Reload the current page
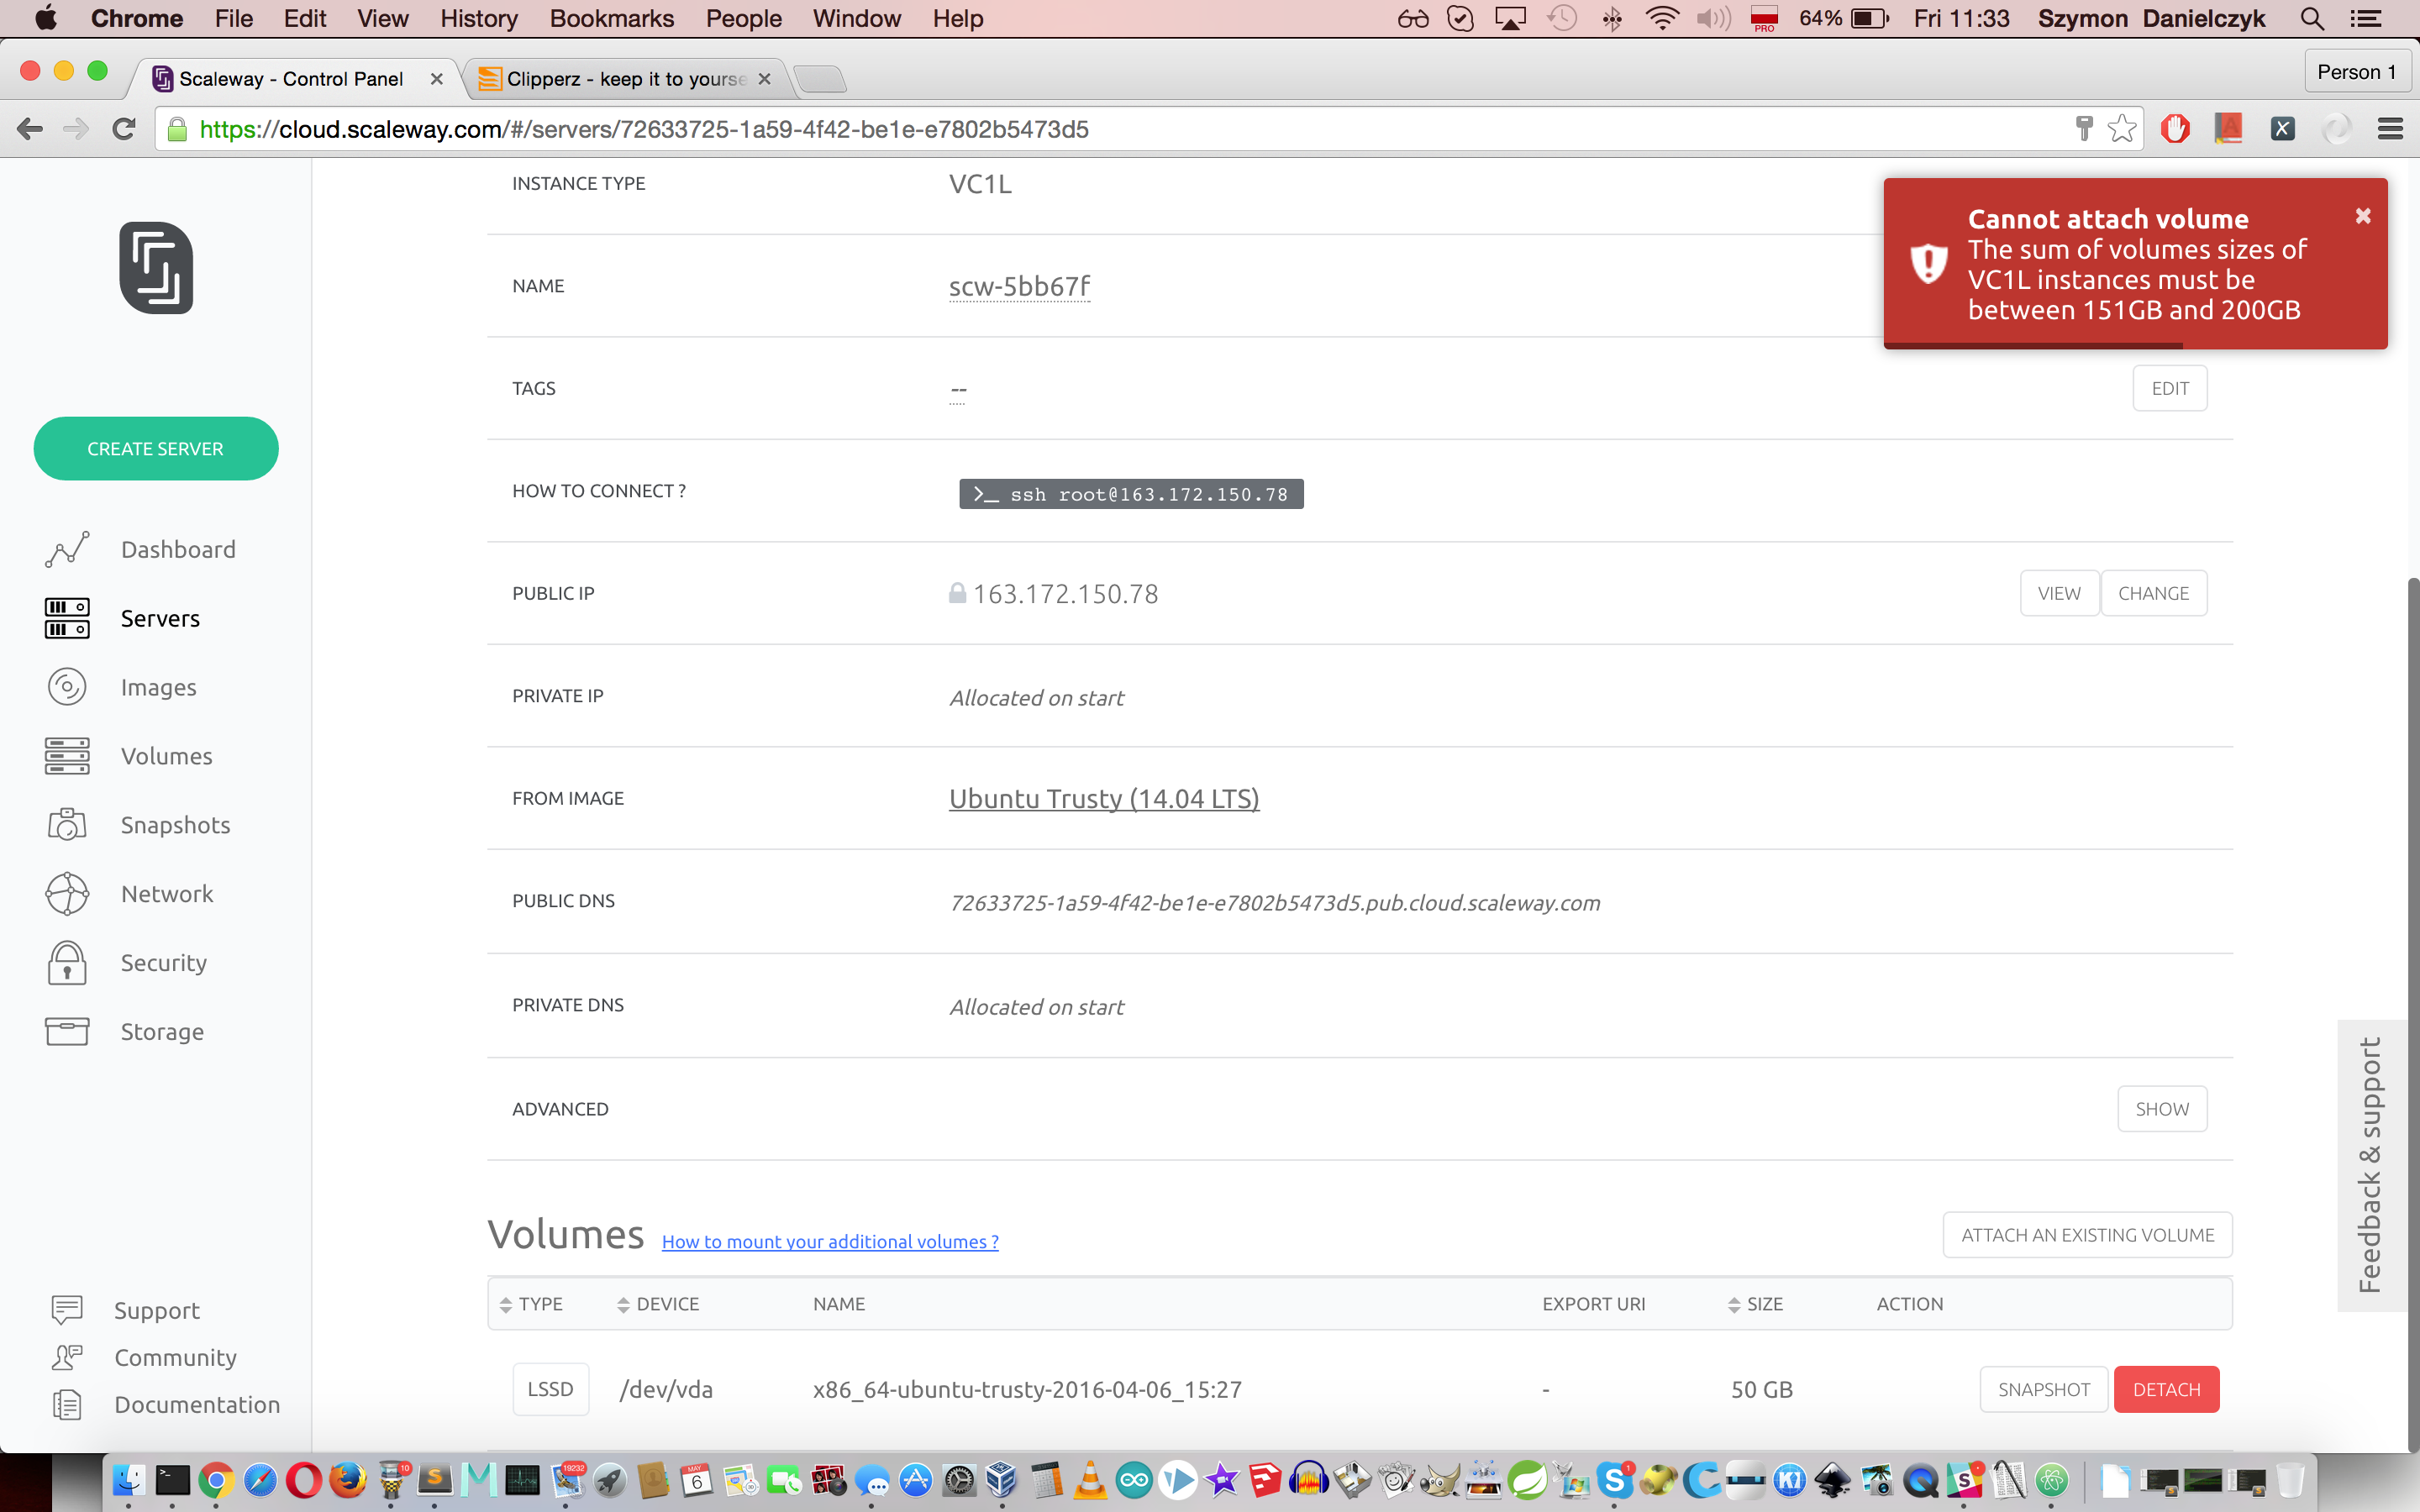Screen dimensions: 2420x1512 [124, 129]
